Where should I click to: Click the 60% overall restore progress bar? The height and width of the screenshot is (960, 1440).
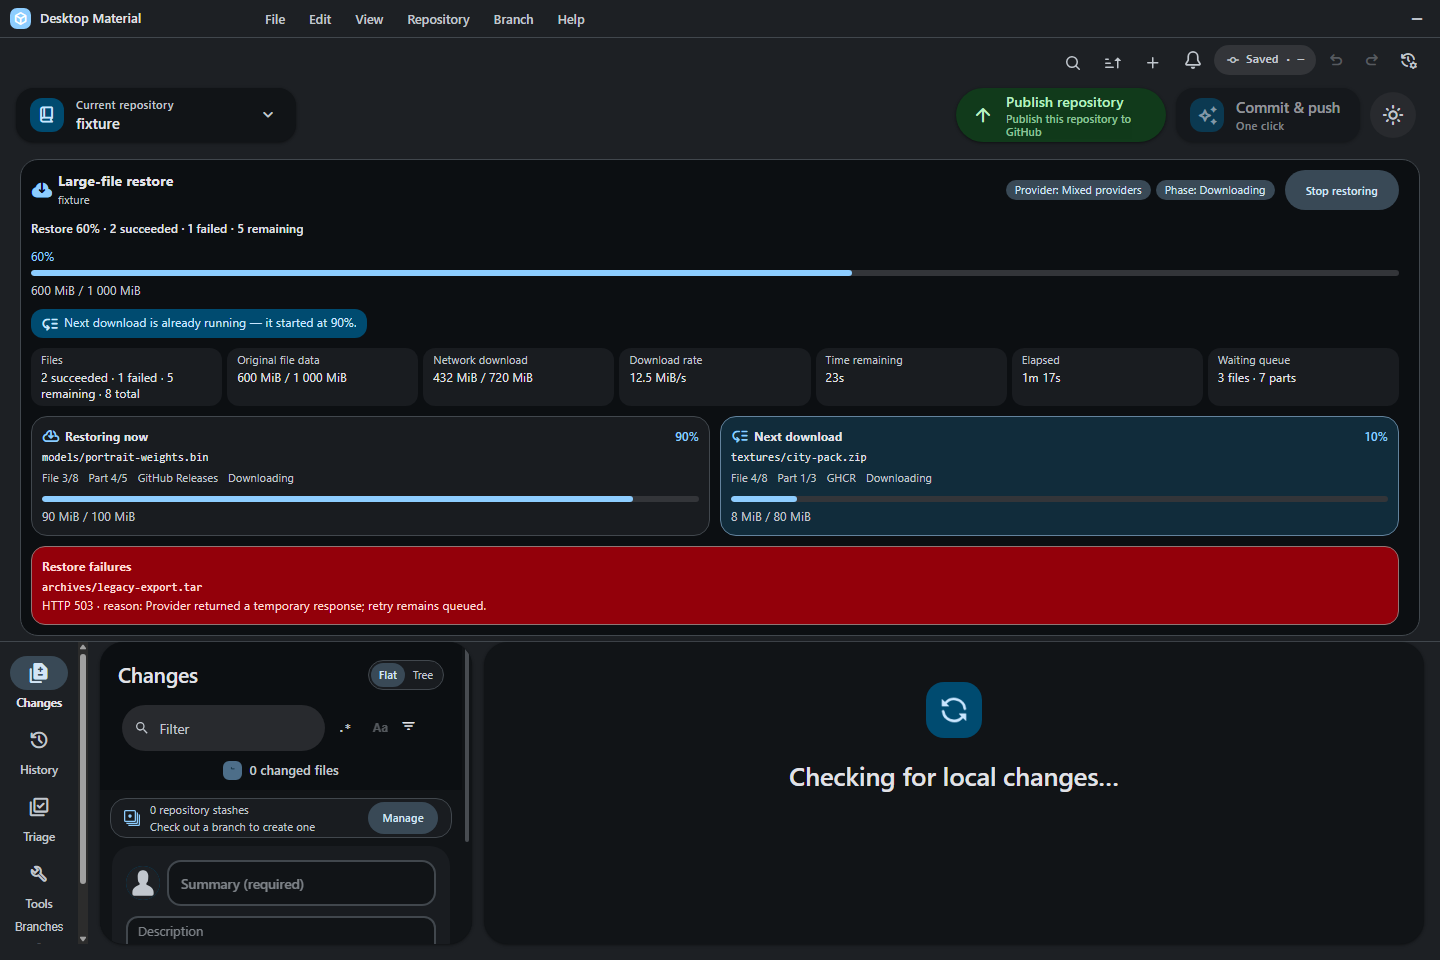click(x=715, y=273)
